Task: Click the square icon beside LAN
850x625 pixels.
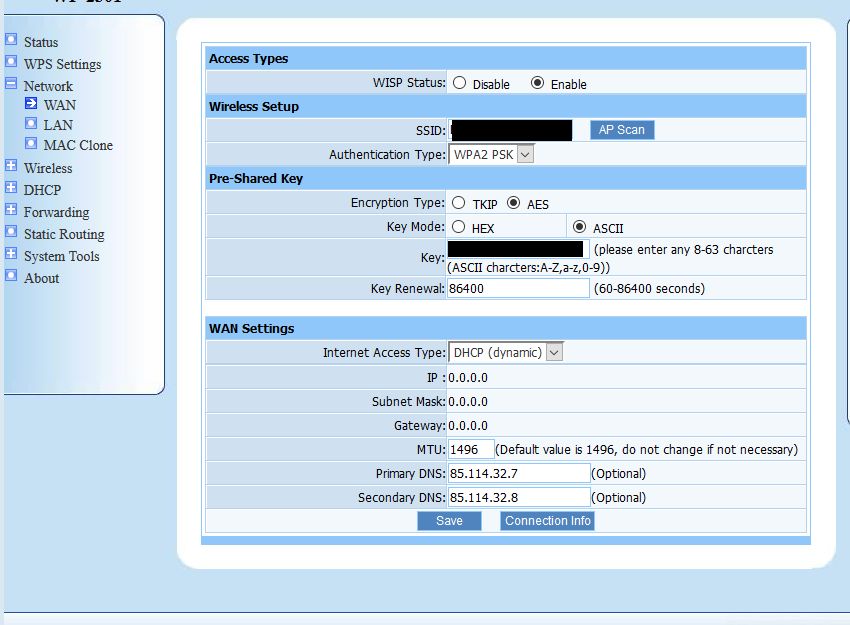Action: [x=31, y=124]
